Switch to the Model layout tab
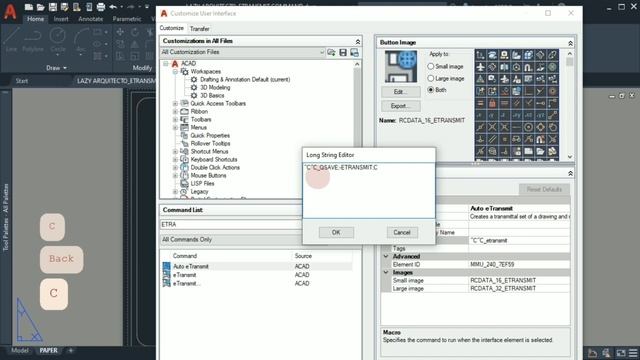 pos(20,351)
